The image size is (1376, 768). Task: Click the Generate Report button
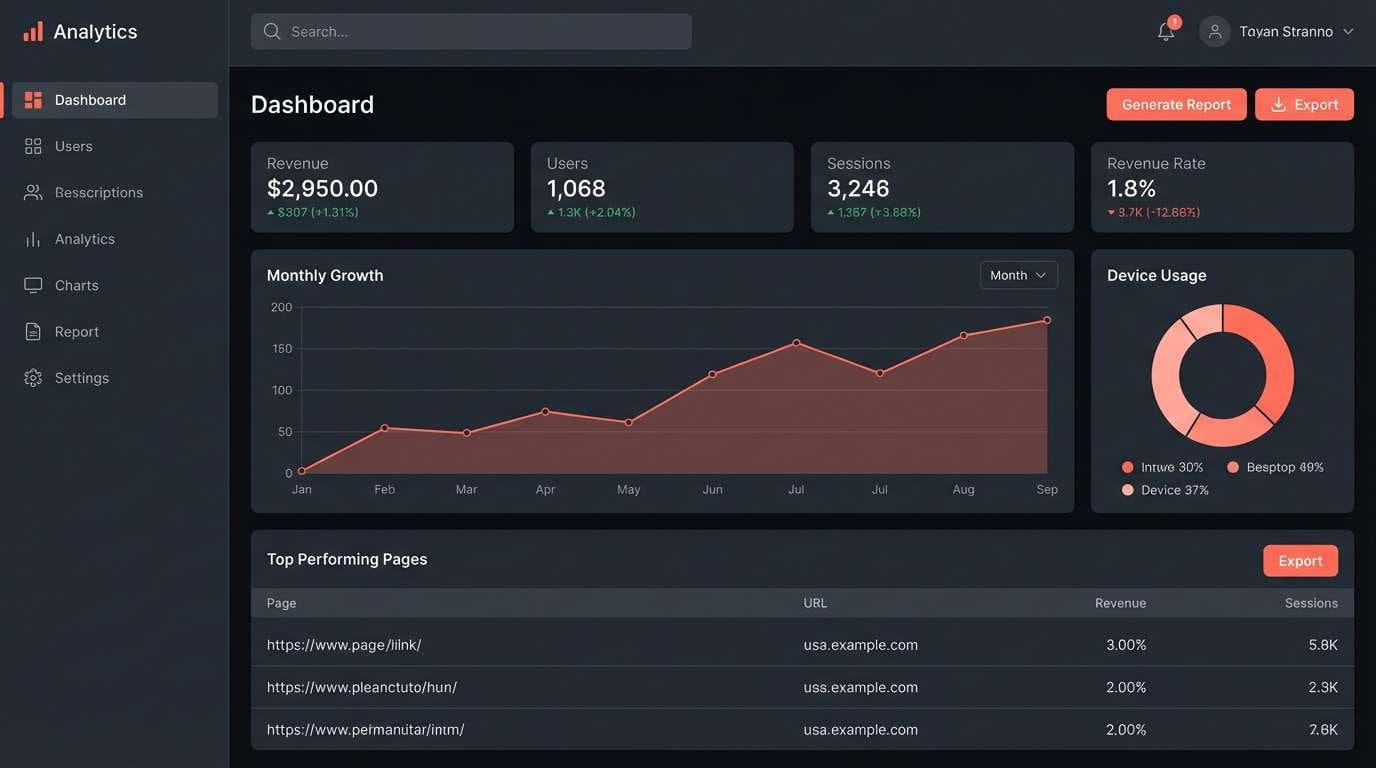1177,102
